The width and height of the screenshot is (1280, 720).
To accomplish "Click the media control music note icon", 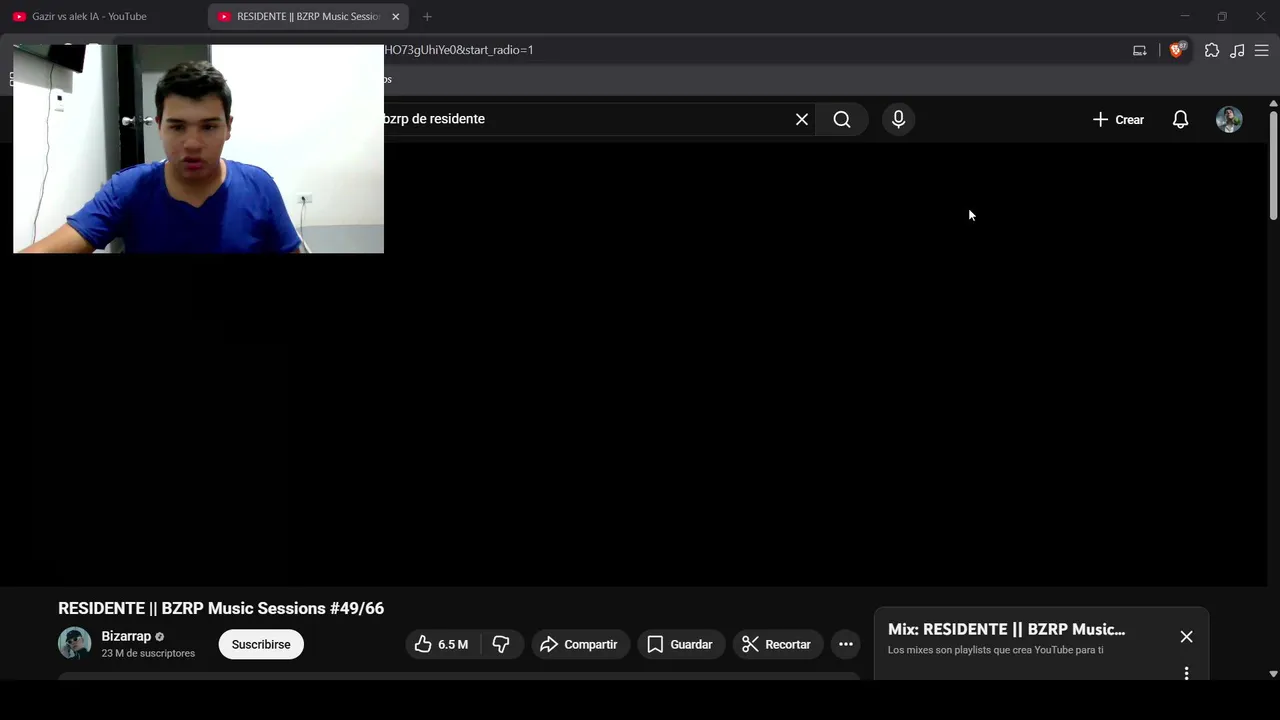I will pos(1237,50).
